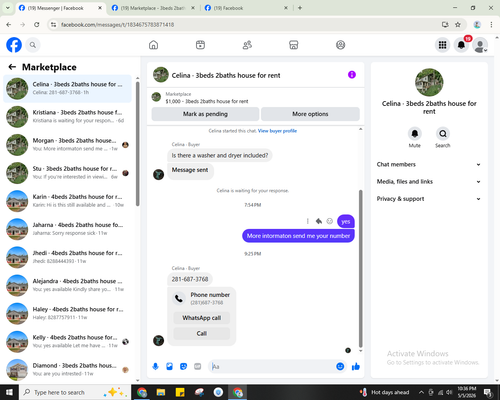This screenshot has height=400, width=500.
Task: Open the Reels video icon
Action: pos(200,45)
